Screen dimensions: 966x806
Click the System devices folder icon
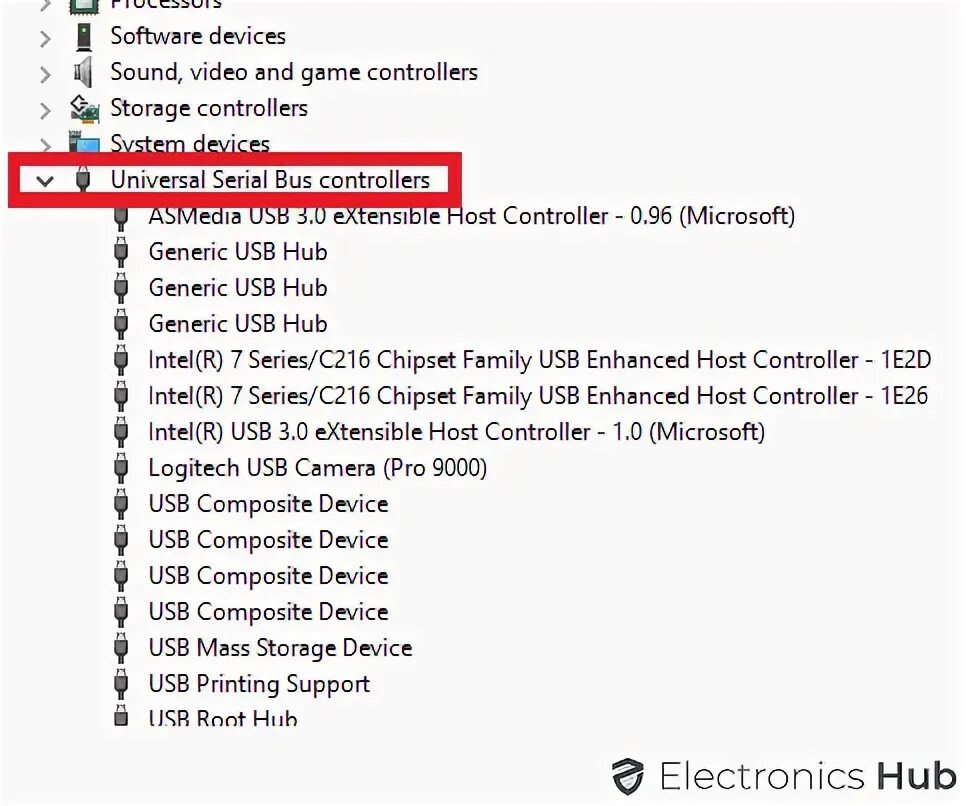(84, 143)
